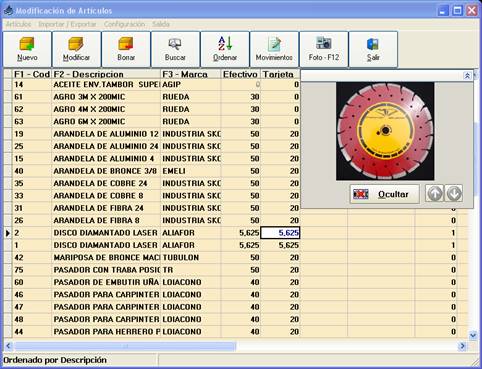The width and height of the screenshot is (482, 369).
Task: Collapse photo panel with double-chevron
Action: point(467,75)
